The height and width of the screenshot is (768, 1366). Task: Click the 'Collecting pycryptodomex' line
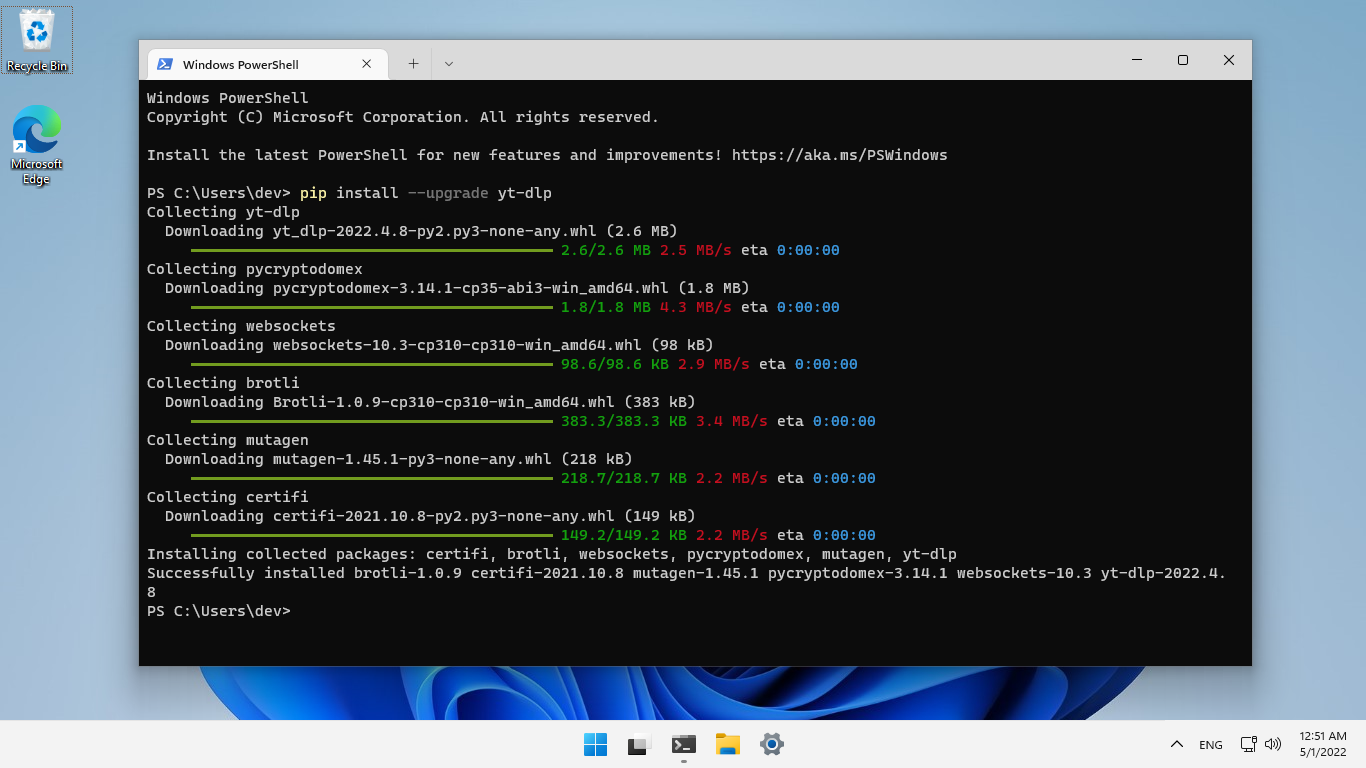tap(255, 269)
